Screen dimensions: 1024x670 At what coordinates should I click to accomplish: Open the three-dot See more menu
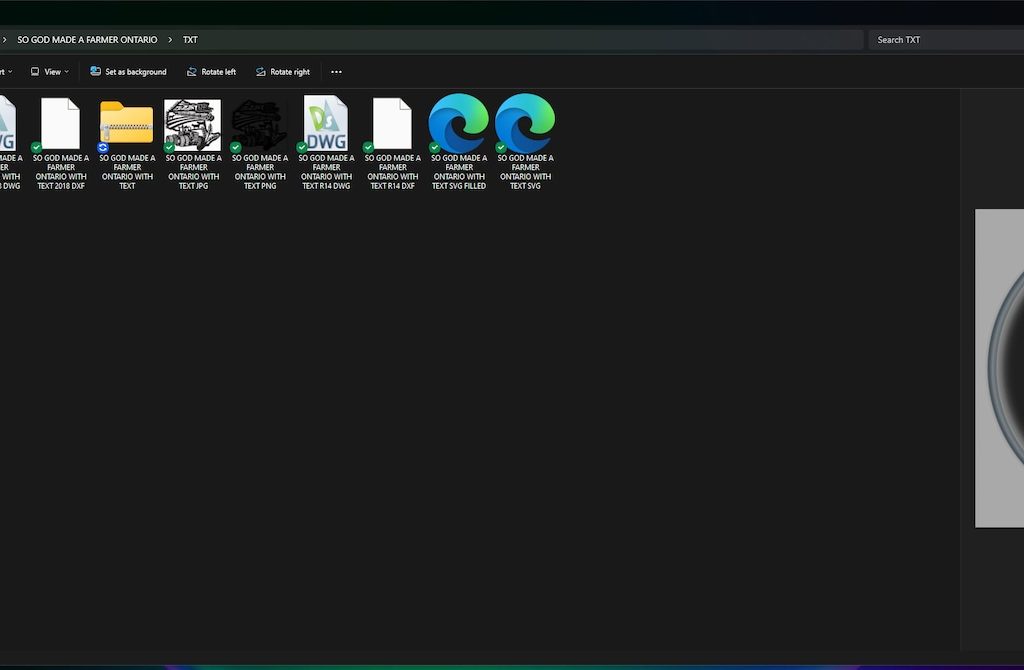tap(336, 72)
